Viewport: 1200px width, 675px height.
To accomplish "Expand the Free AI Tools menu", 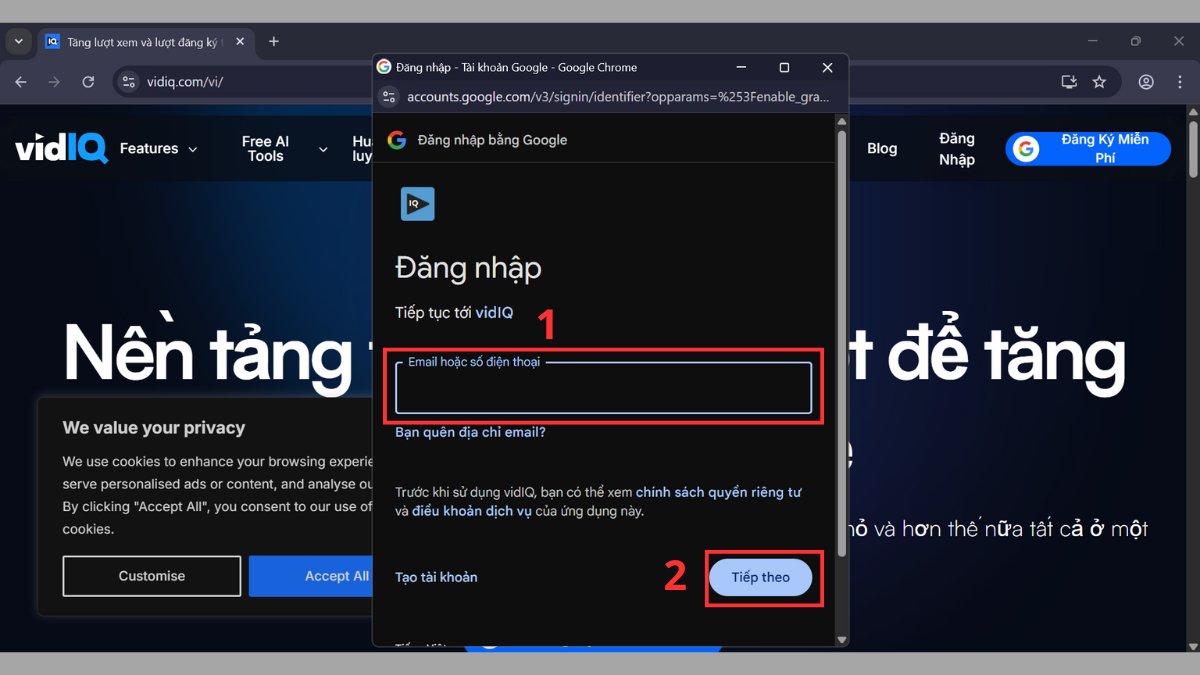I will coord(285,148).
